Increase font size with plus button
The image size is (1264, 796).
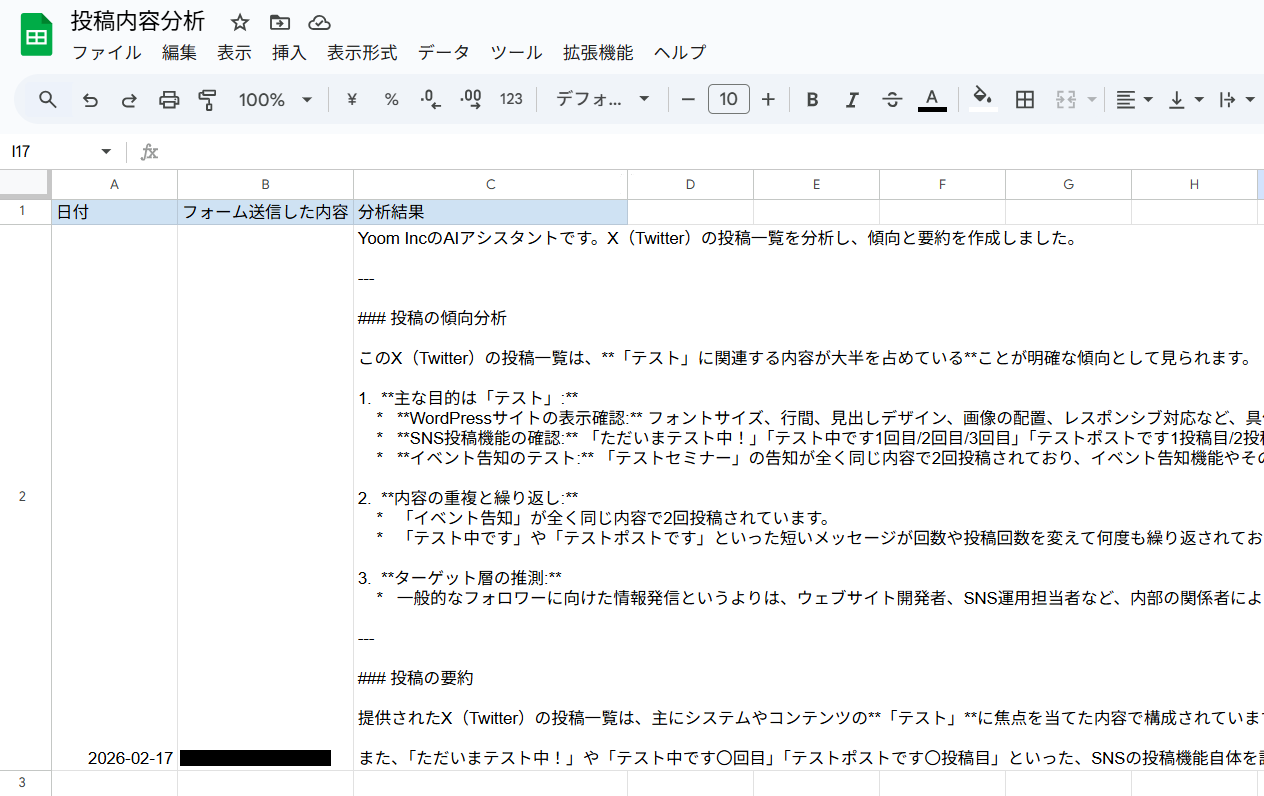pyautogui.click(x=768, y=99)
